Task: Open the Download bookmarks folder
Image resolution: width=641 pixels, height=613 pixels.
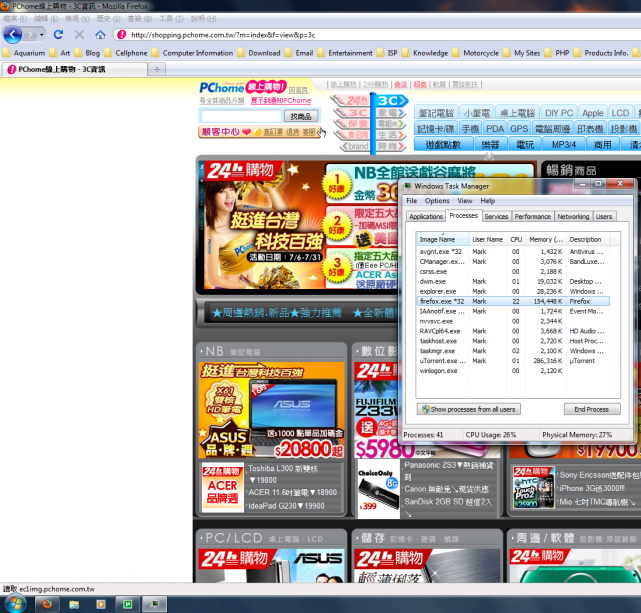Action: (x=259, y=53)
